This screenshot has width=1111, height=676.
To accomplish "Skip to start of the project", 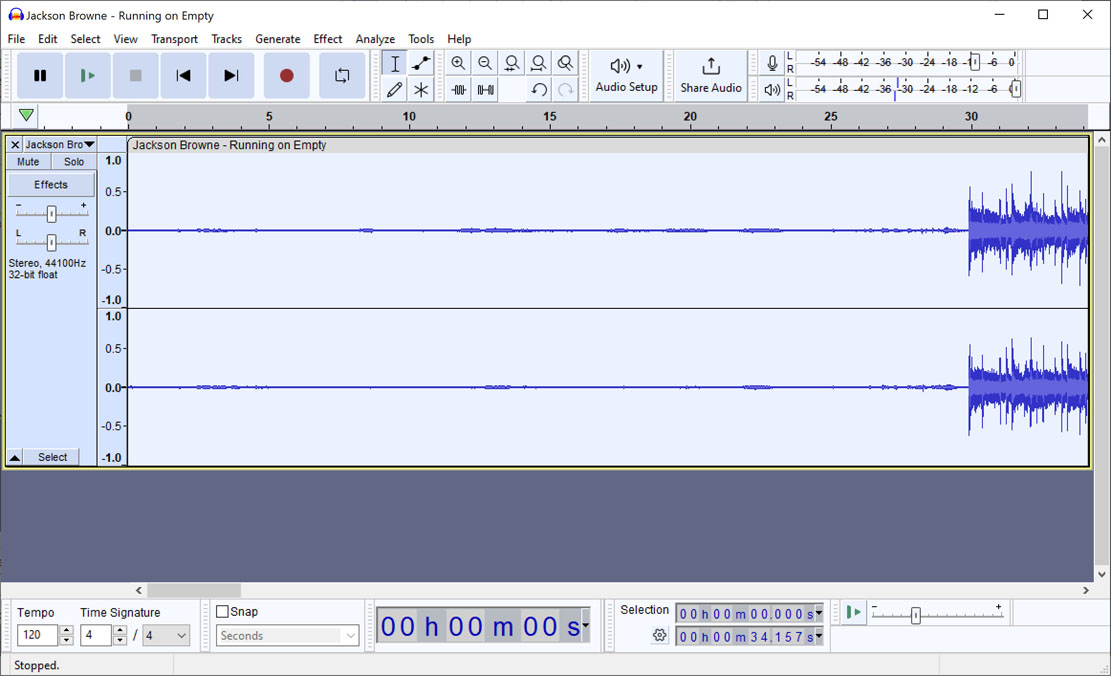I will click(184, 75).
